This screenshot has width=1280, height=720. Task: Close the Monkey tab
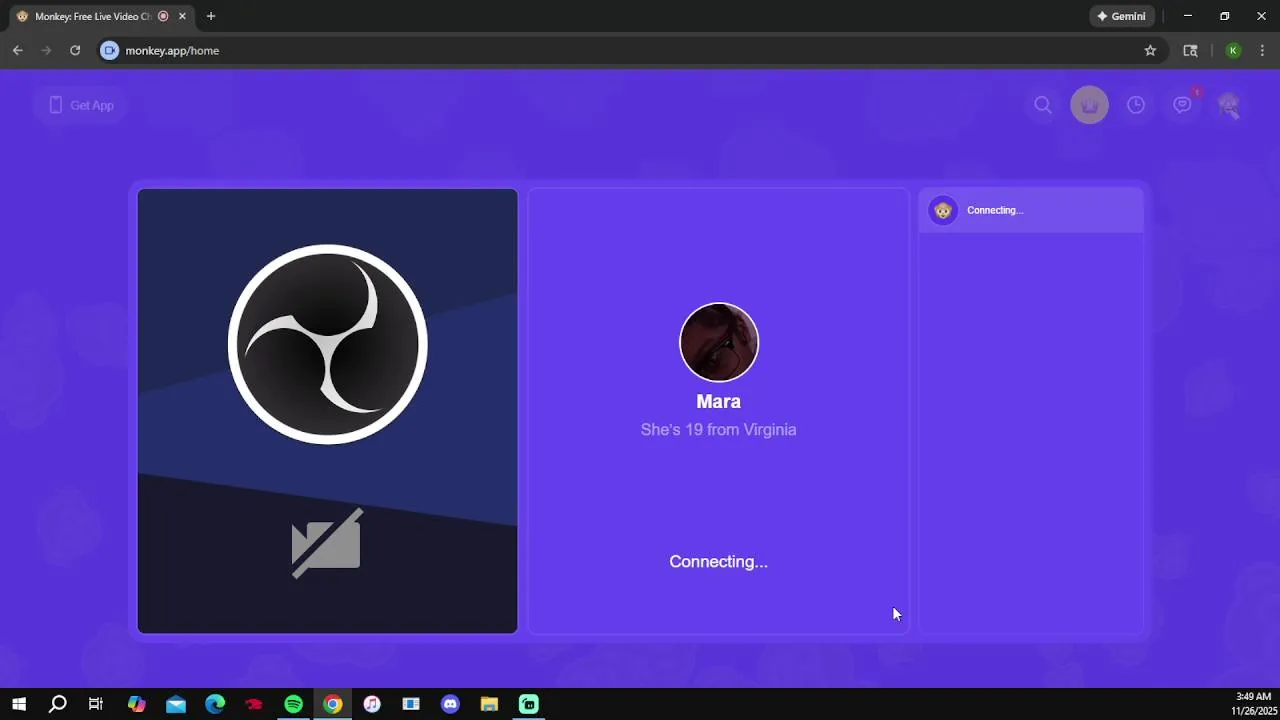coord(182,16)
